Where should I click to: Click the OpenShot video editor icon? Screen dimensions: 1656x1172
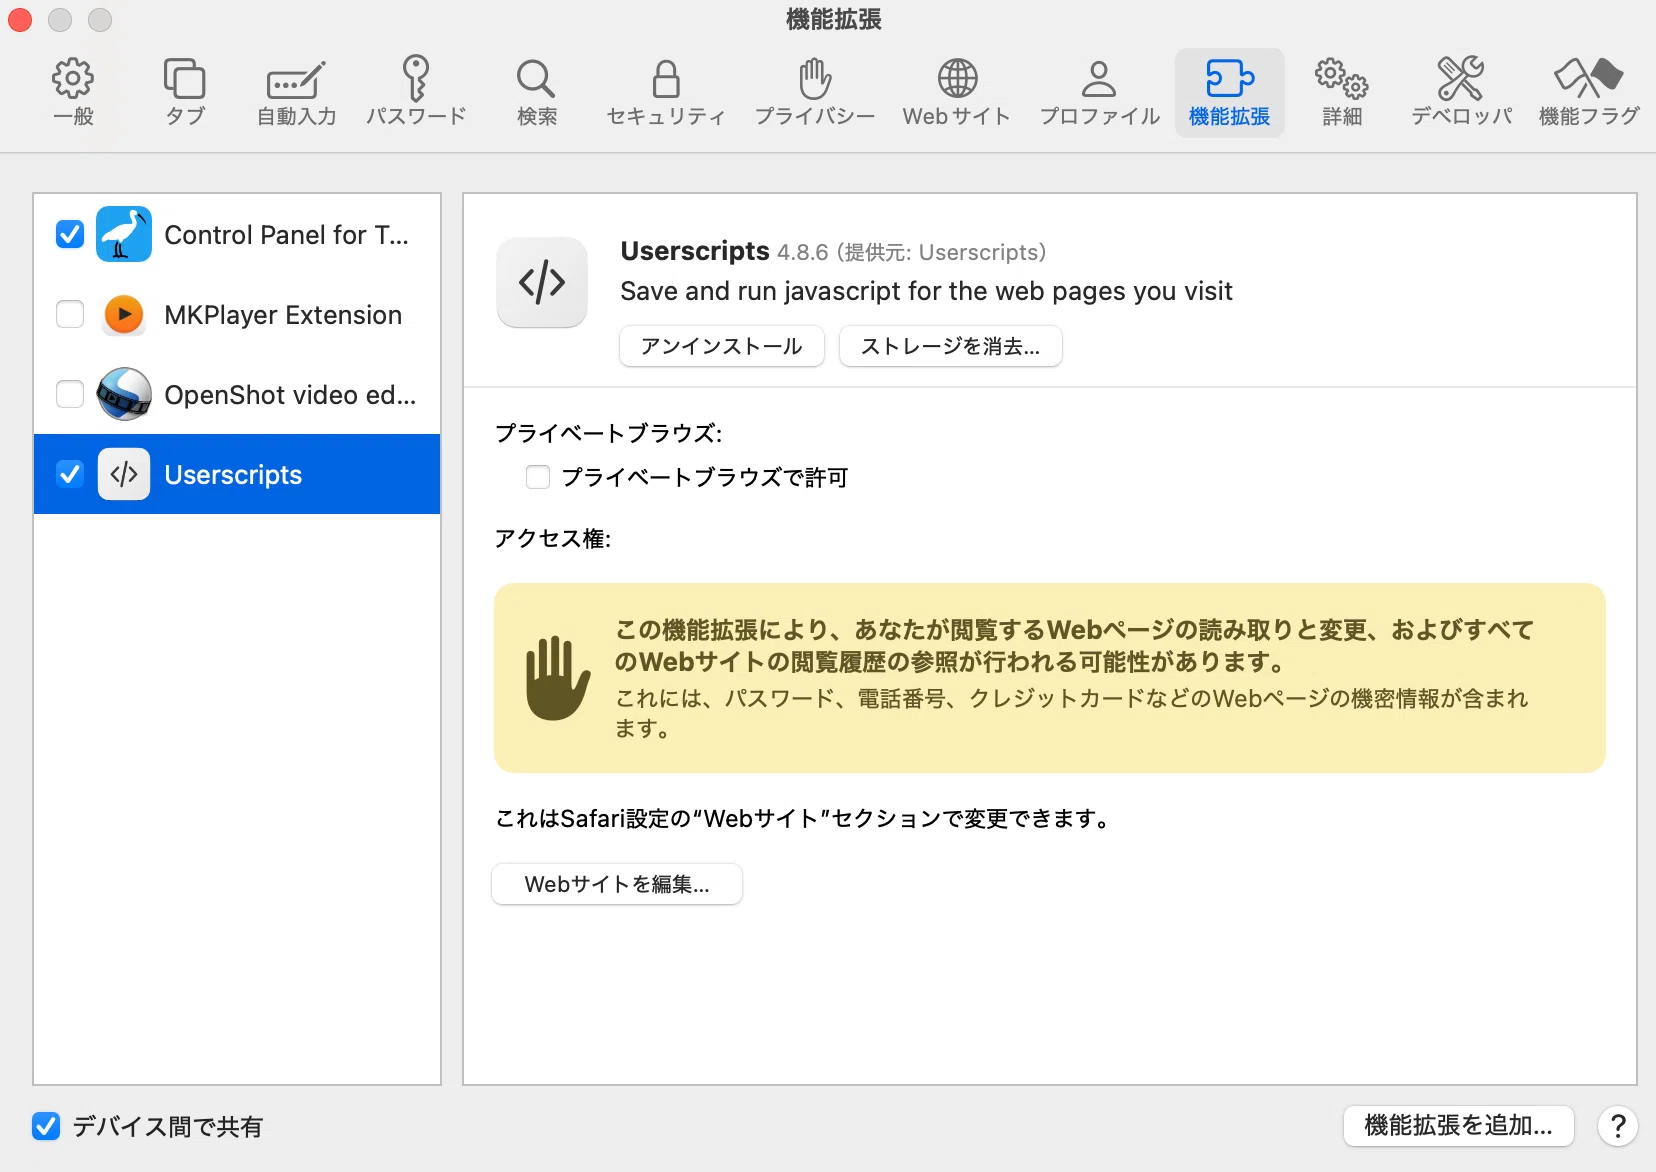click(124, 394)
